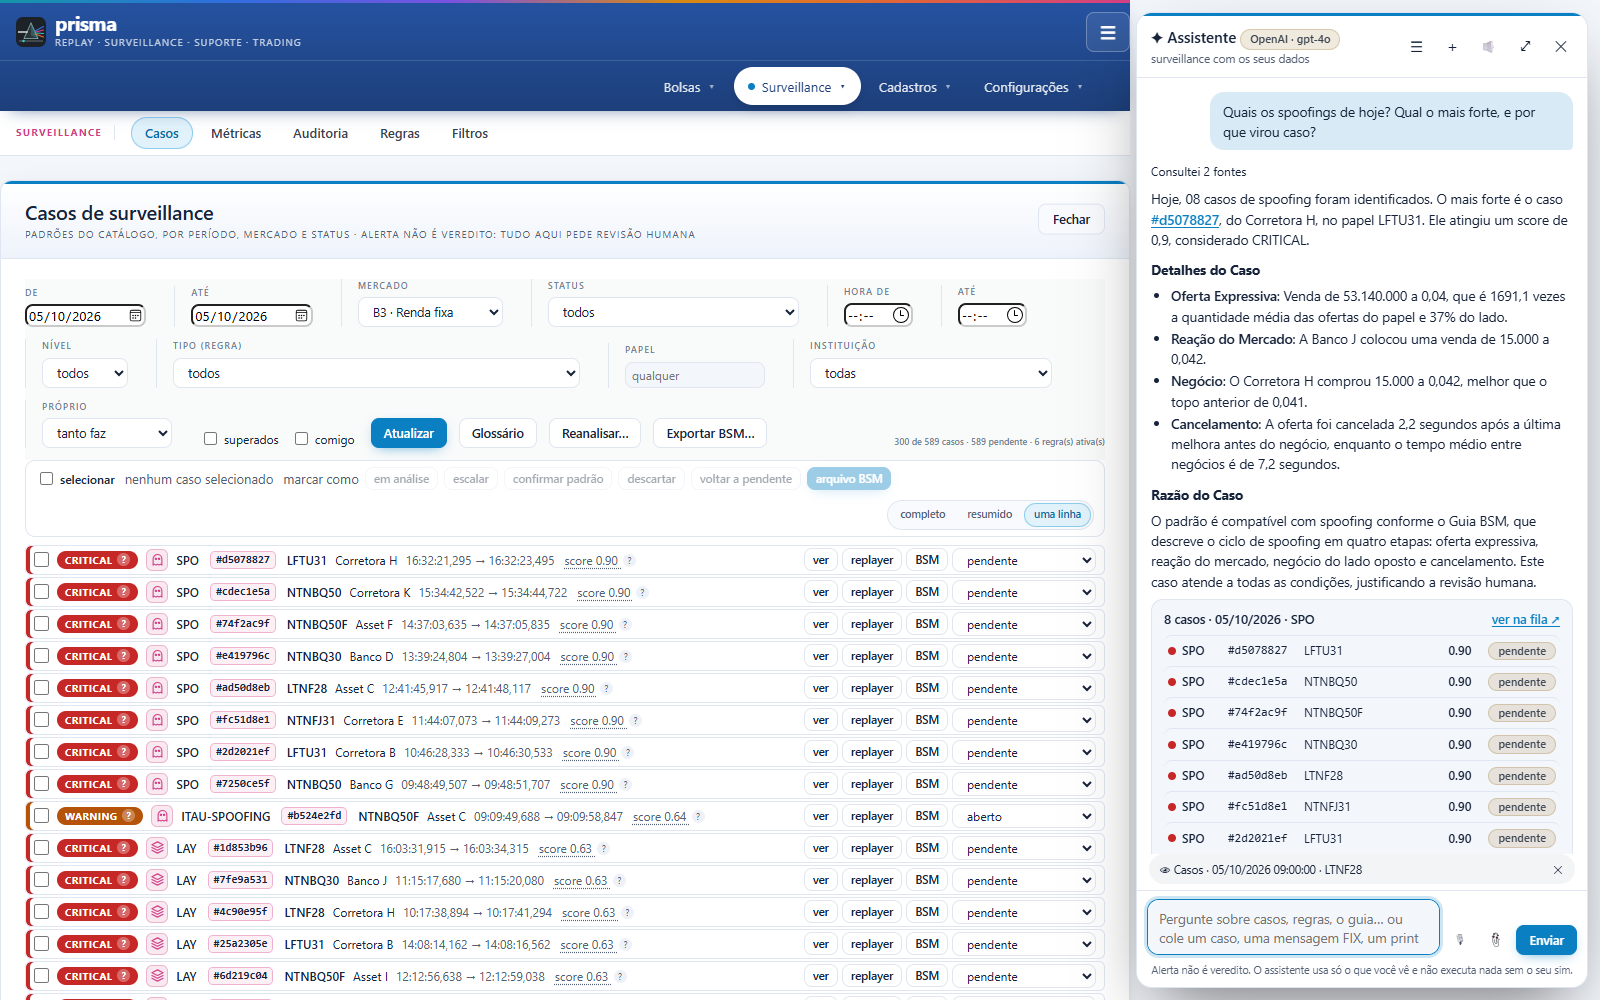Image resolution: width=1600 pixels, height=1000 pixels.
Task: Click WARNING help mark on #b524e2fd row
Action: [x=128, y=816]
